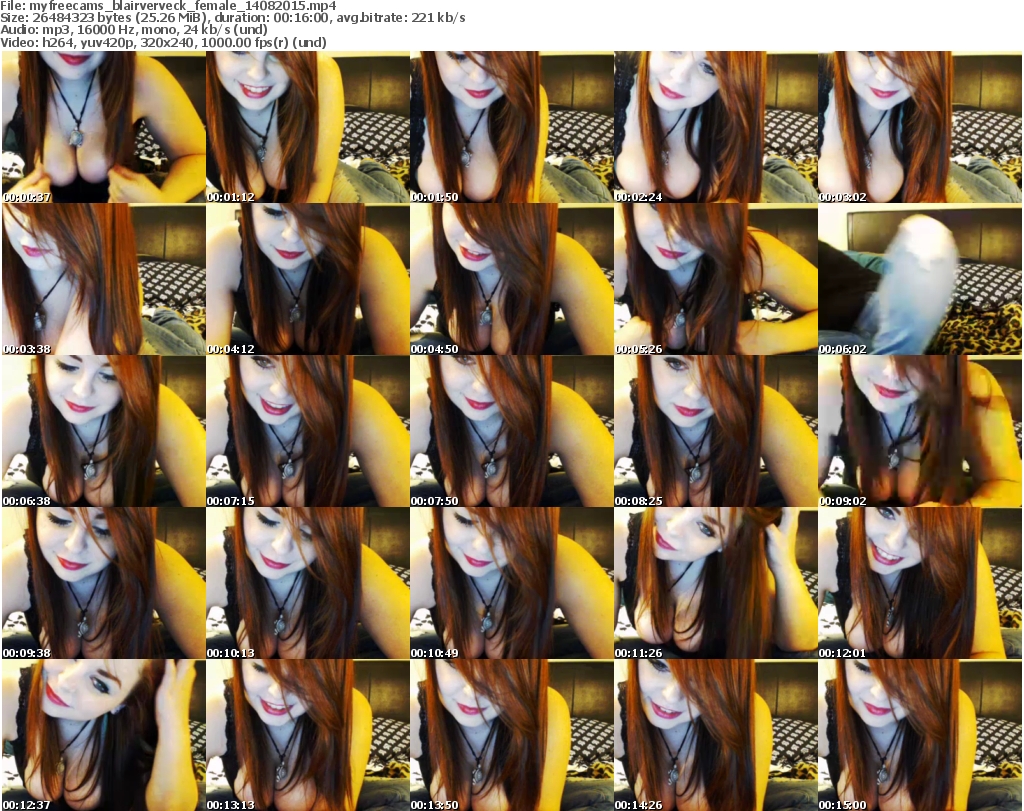Click the frame stamped 00:03:38
Image resolution: width=1024 pixels, height=811 pixels.
click(x=104, y=279)
